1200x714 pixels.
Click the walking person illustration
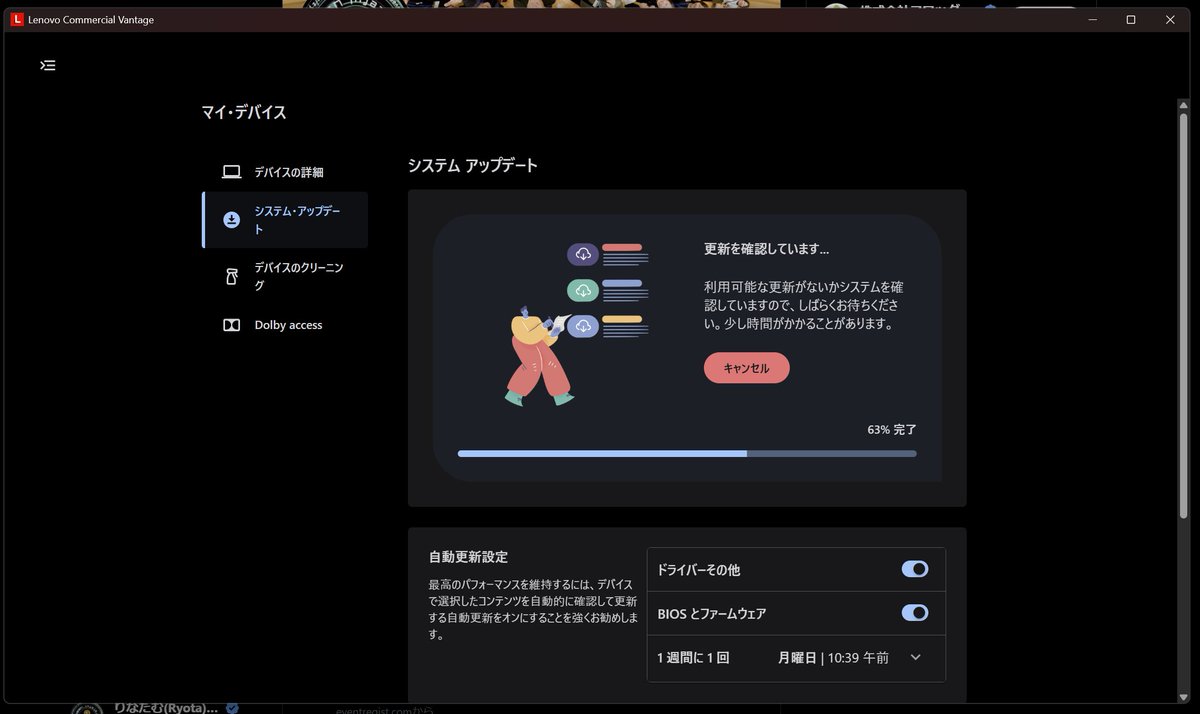(540, 356)
